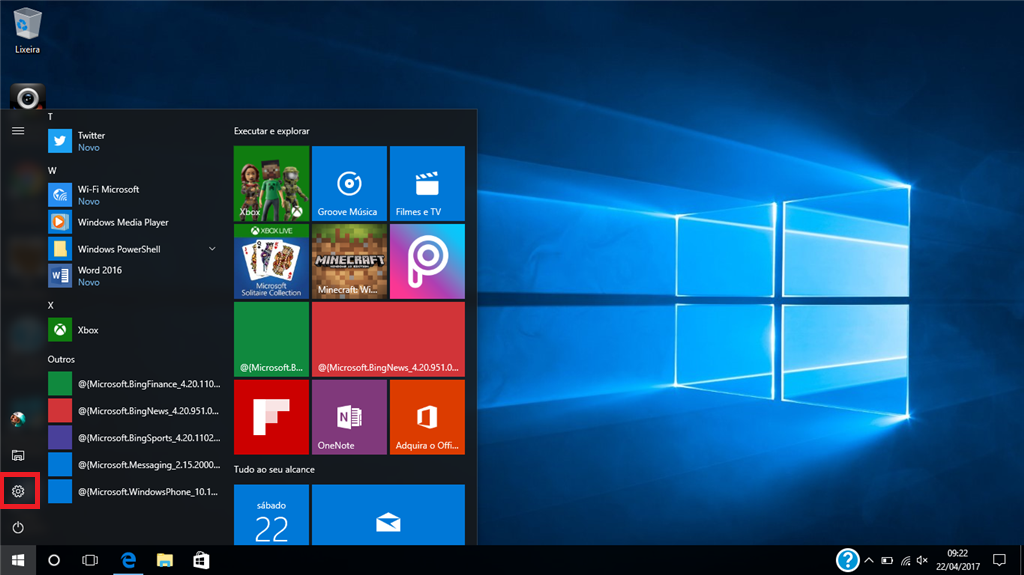Expand Windows PowerShell folder chevron
Viewport: 1024px width, 575px height.
coord(212,249)
